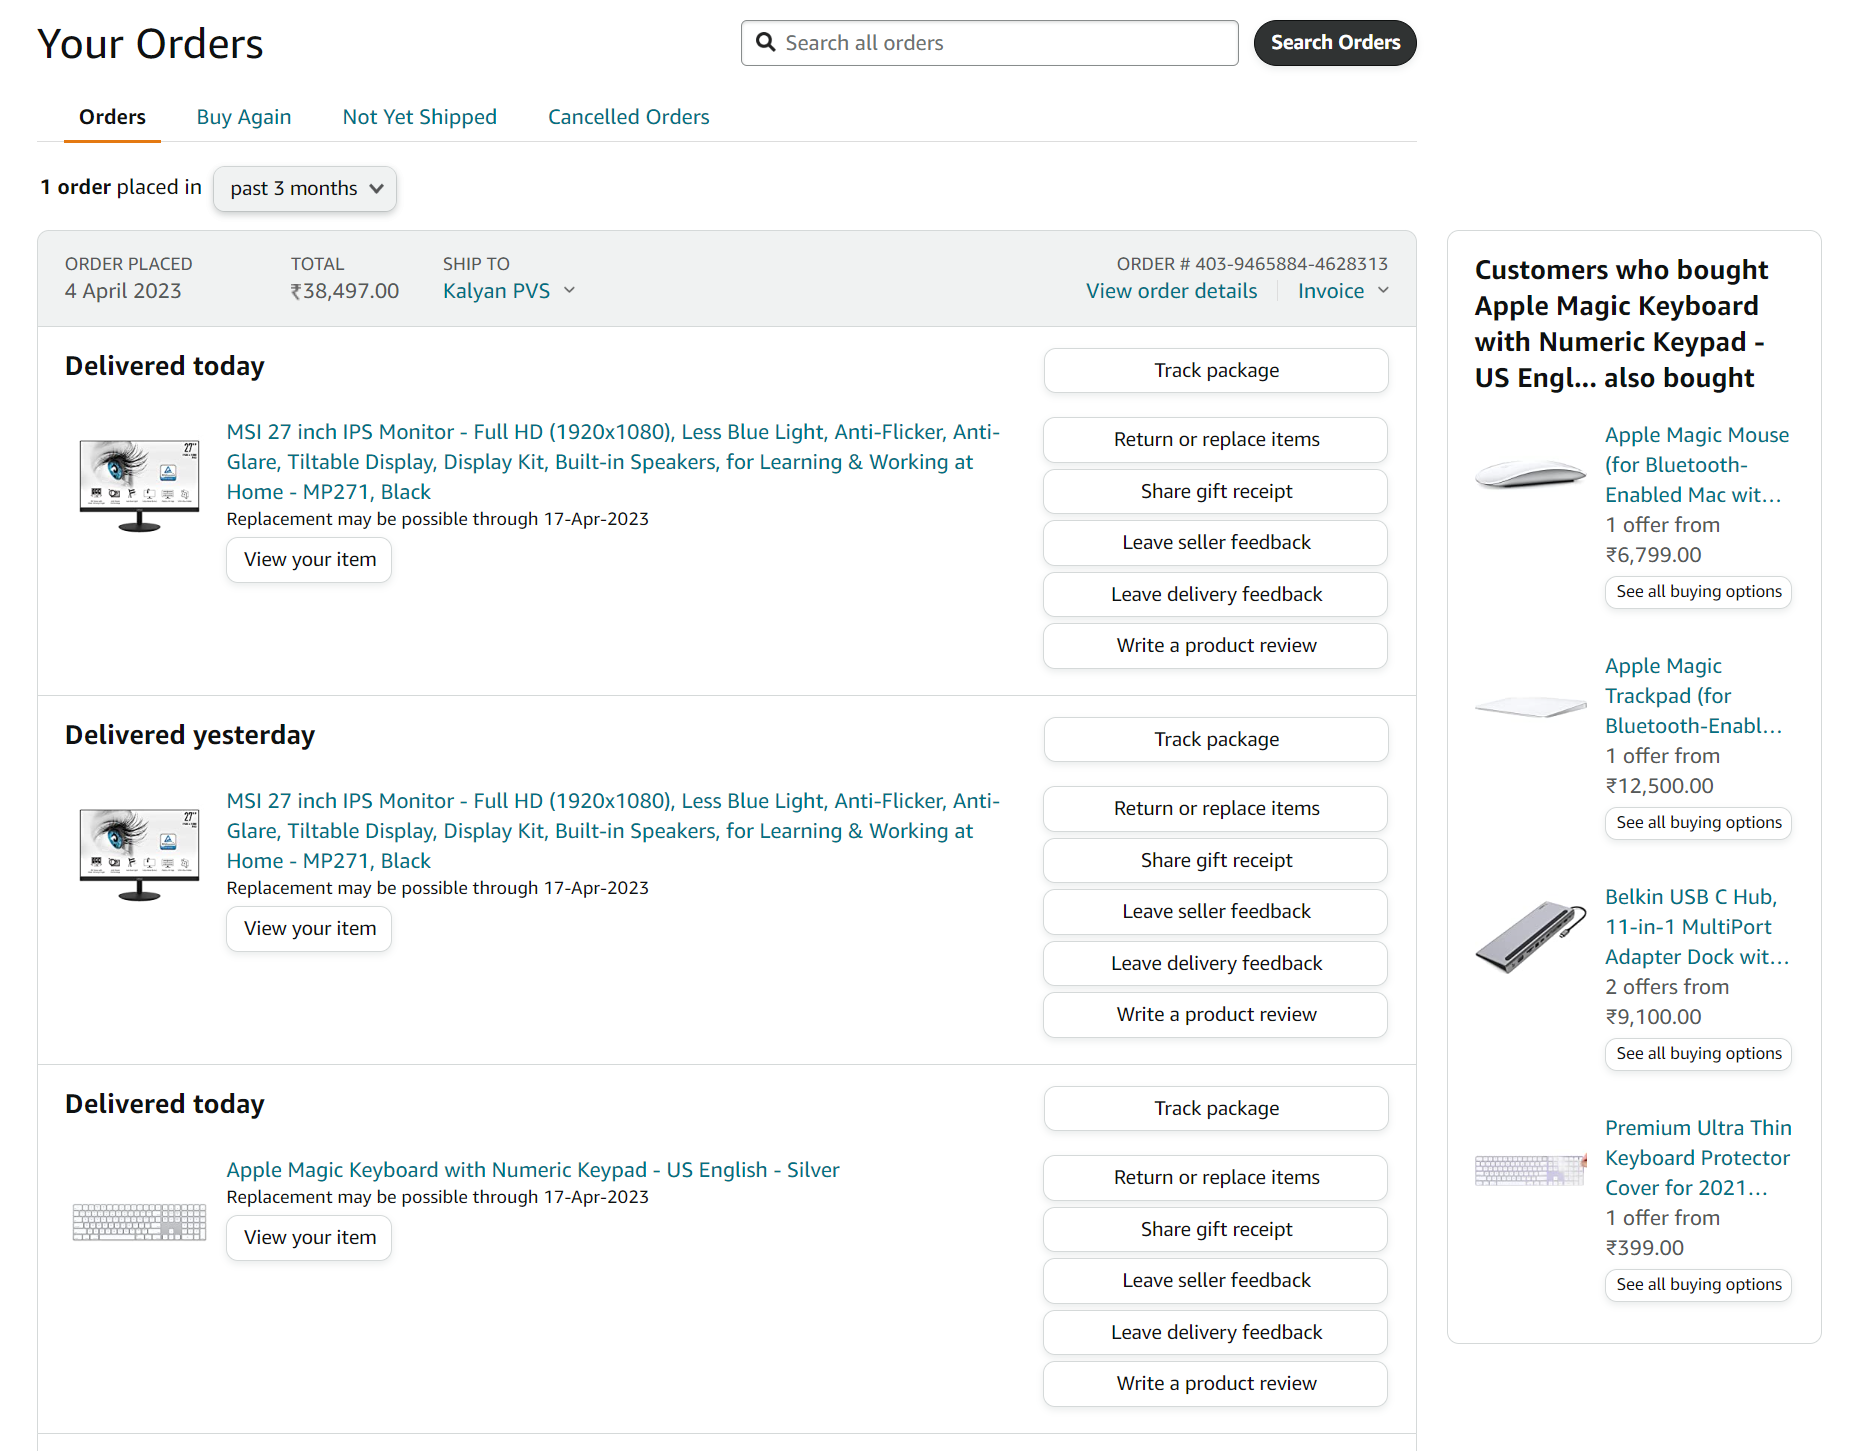
Task: Click the ₹6,799.00 price of Magic Mouse
Action: (x=1653, y=555)
